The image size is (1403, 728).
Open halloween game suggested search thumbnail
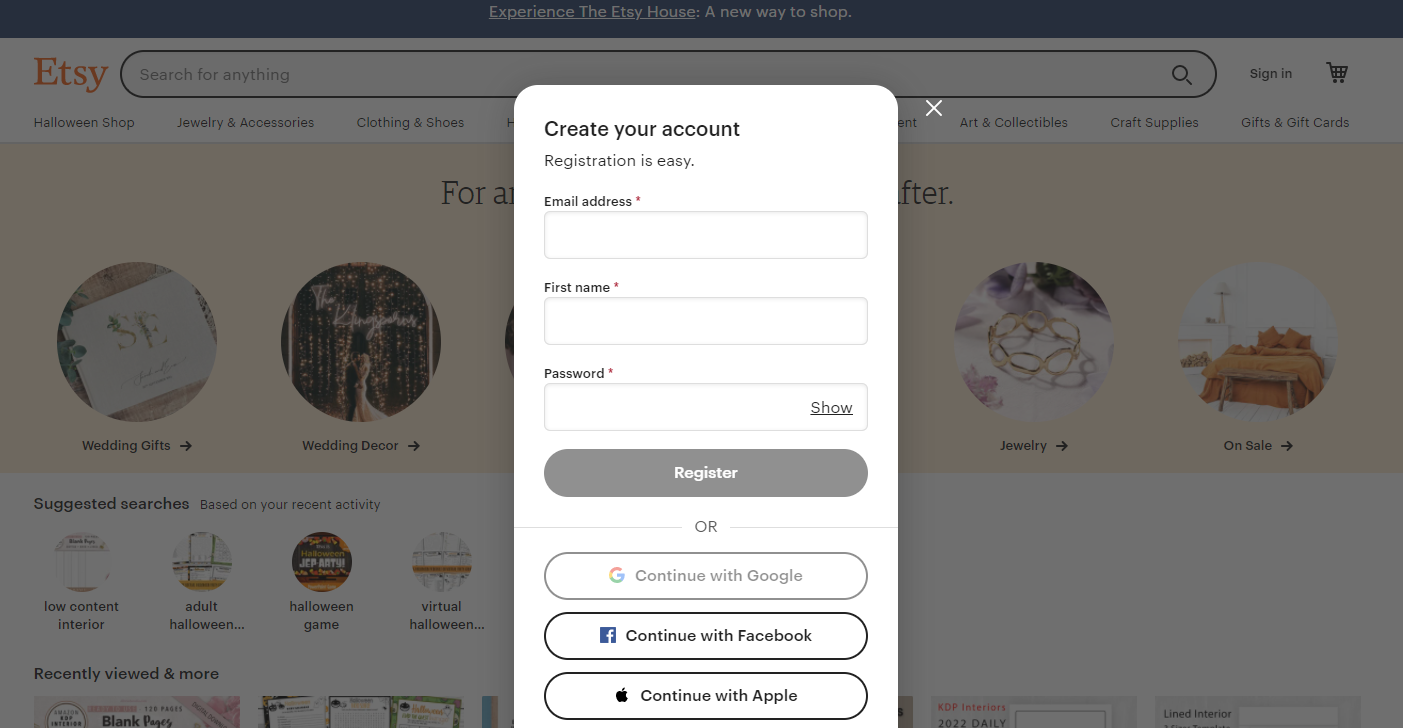click(322, 562)
